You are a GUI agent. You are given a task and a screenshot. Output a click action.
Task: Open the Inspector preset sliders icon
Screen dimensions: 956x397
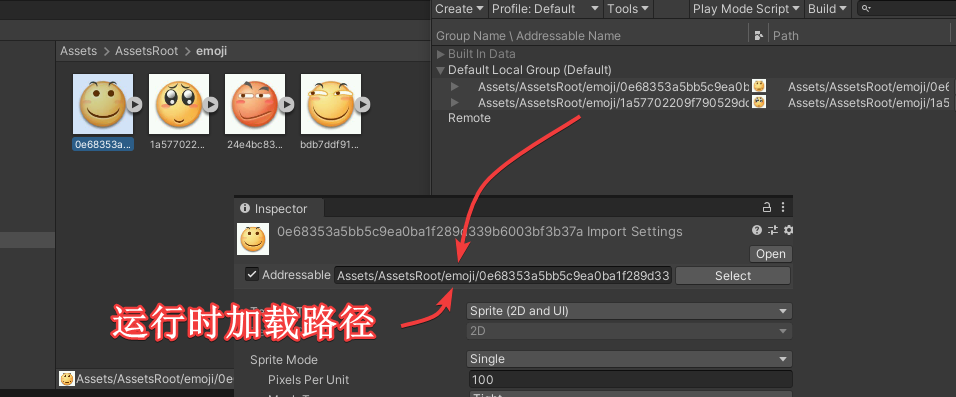pyautogui.click(x=772, y=230)
